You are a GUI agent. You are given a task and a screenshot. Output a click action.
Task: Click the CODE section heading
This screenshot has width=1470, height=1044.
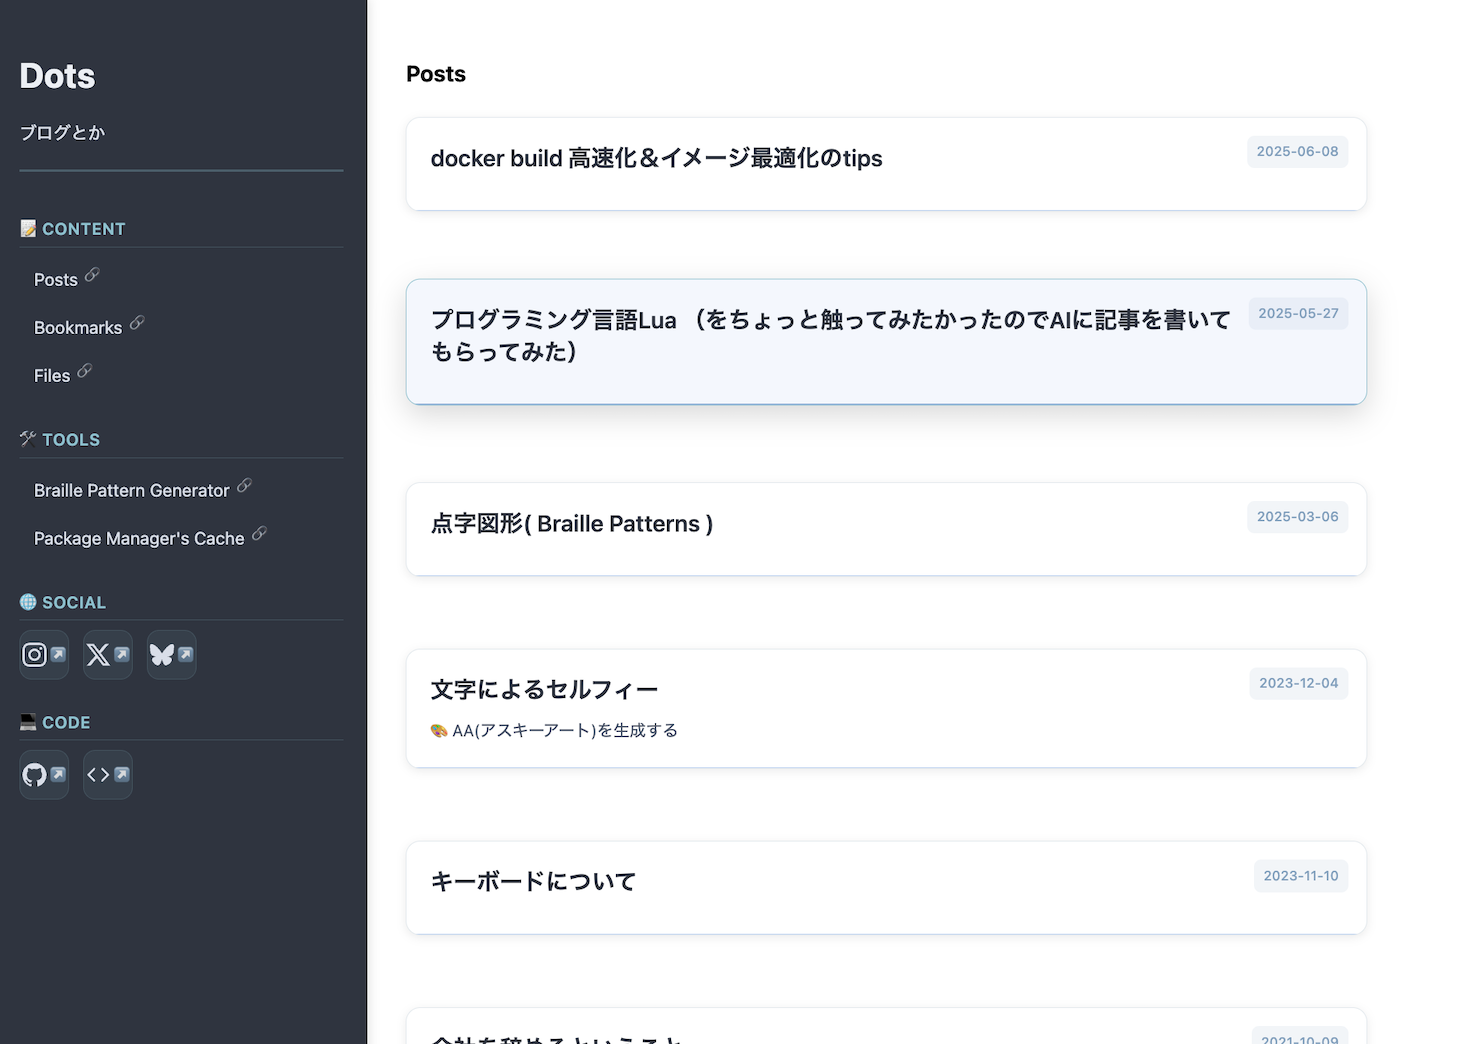[x=66, y=723]
